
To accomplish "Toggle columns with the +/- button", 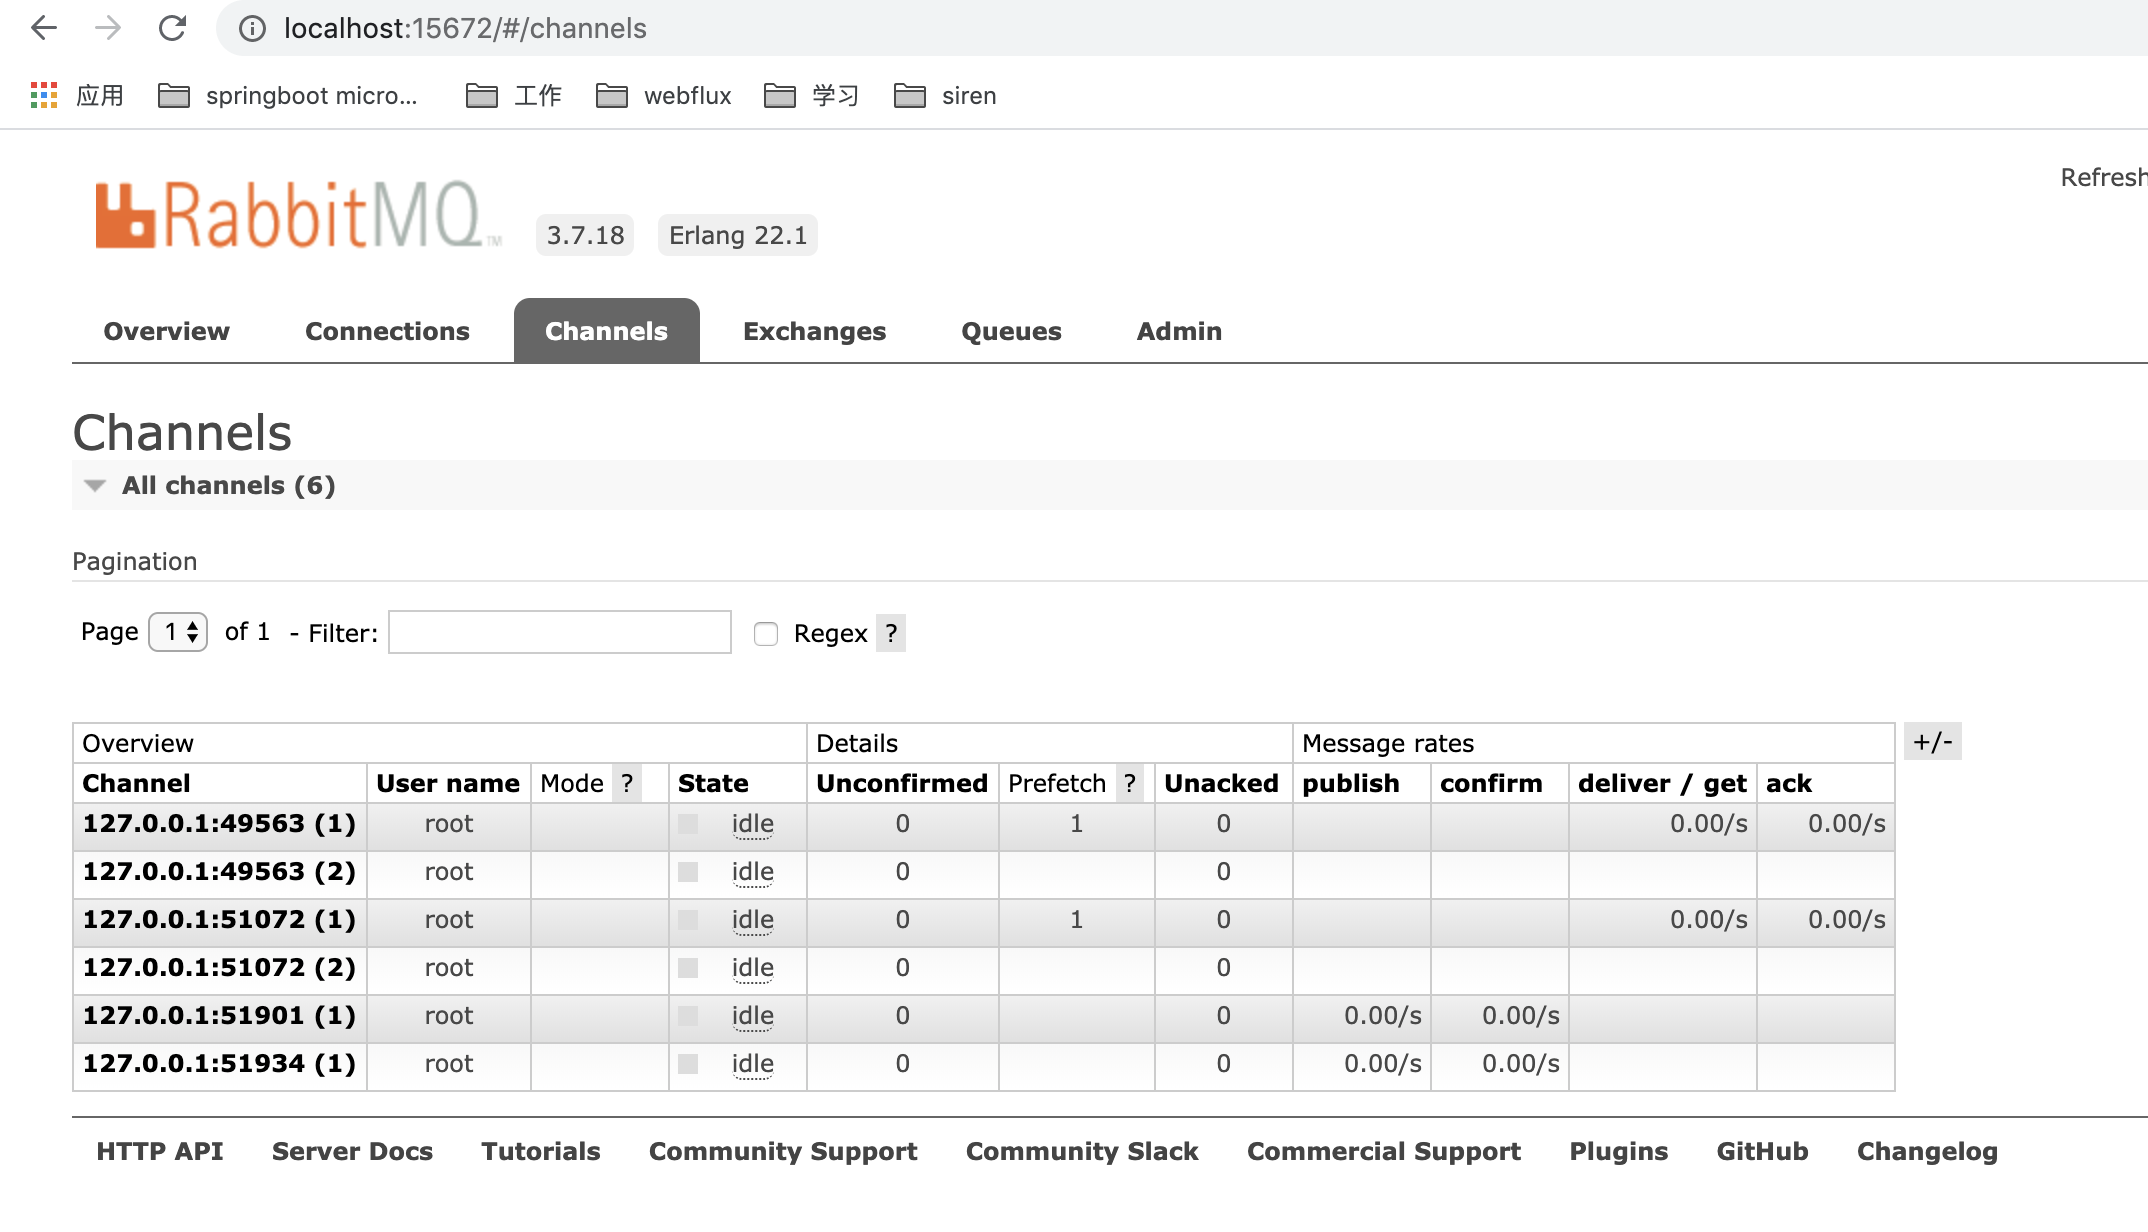I will 1932,742.
